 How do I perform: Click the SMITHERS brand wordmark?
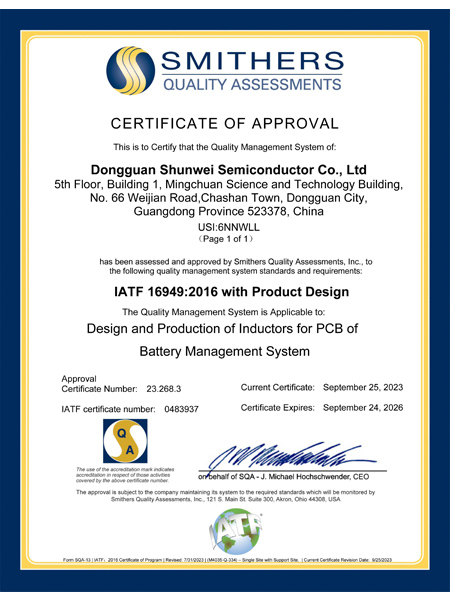253,61
